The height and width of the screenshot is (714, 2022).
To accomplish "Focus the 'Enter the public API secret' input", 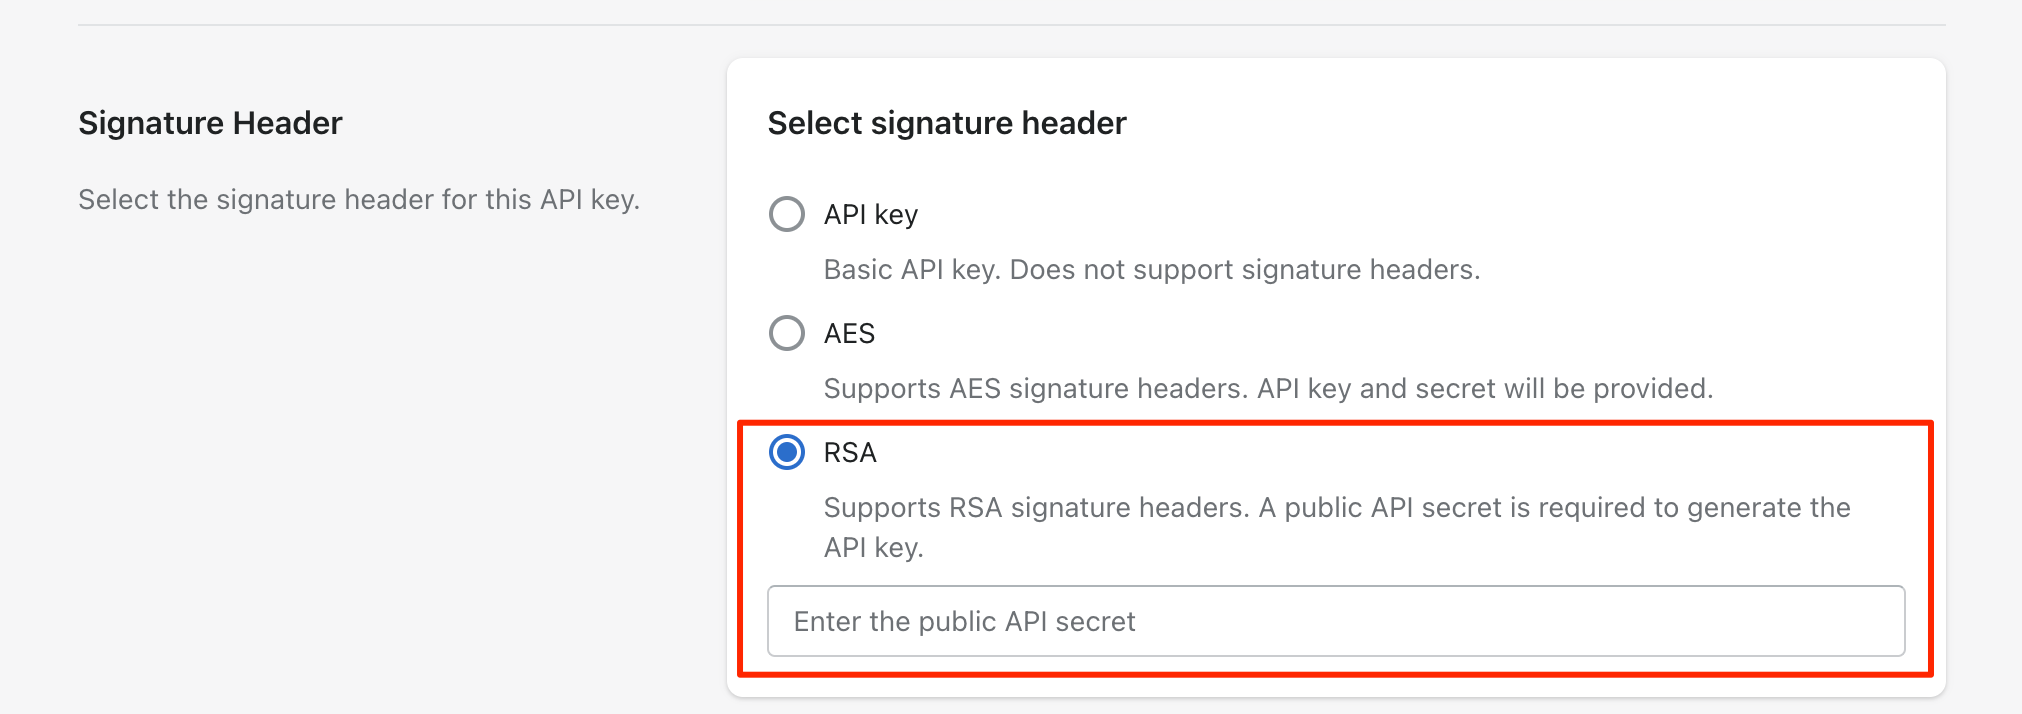I will [x=1335, y=621].
